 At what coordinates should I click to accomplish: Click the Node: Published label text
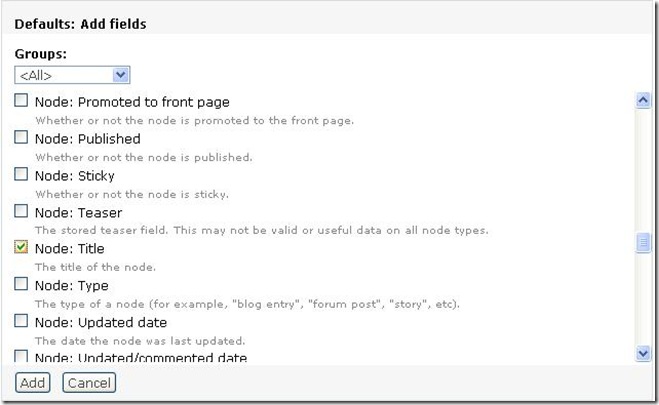click(x=87, y=139)
